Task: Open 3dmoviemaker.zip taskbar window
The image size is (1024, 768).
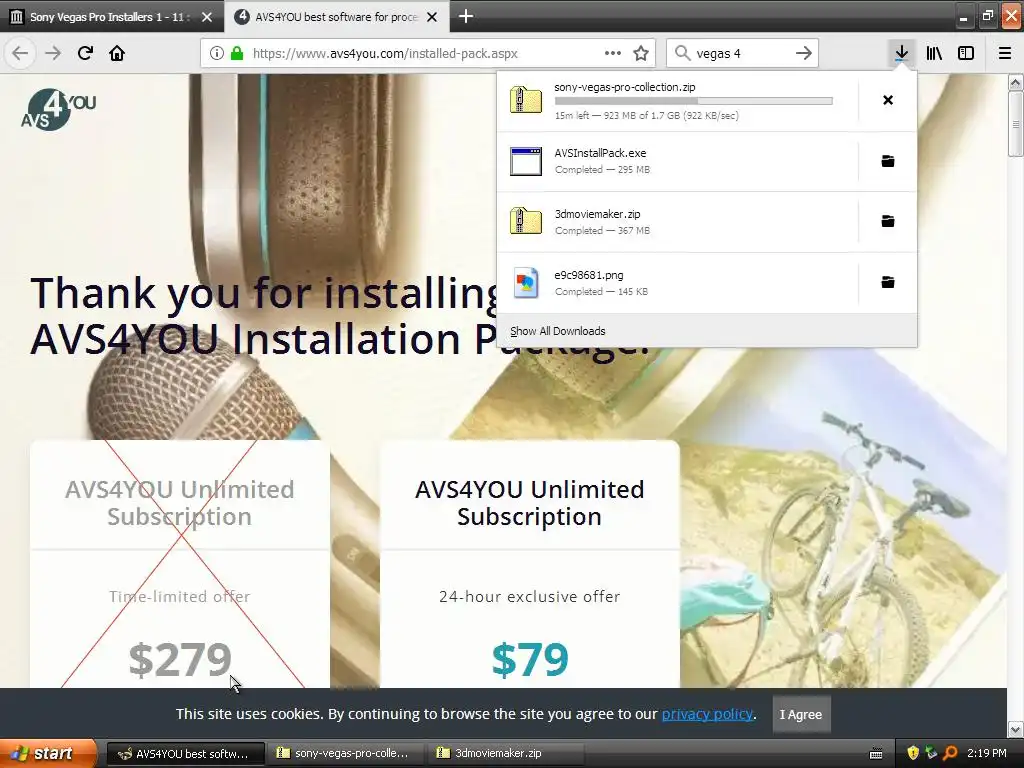Action: click(504, 753)
